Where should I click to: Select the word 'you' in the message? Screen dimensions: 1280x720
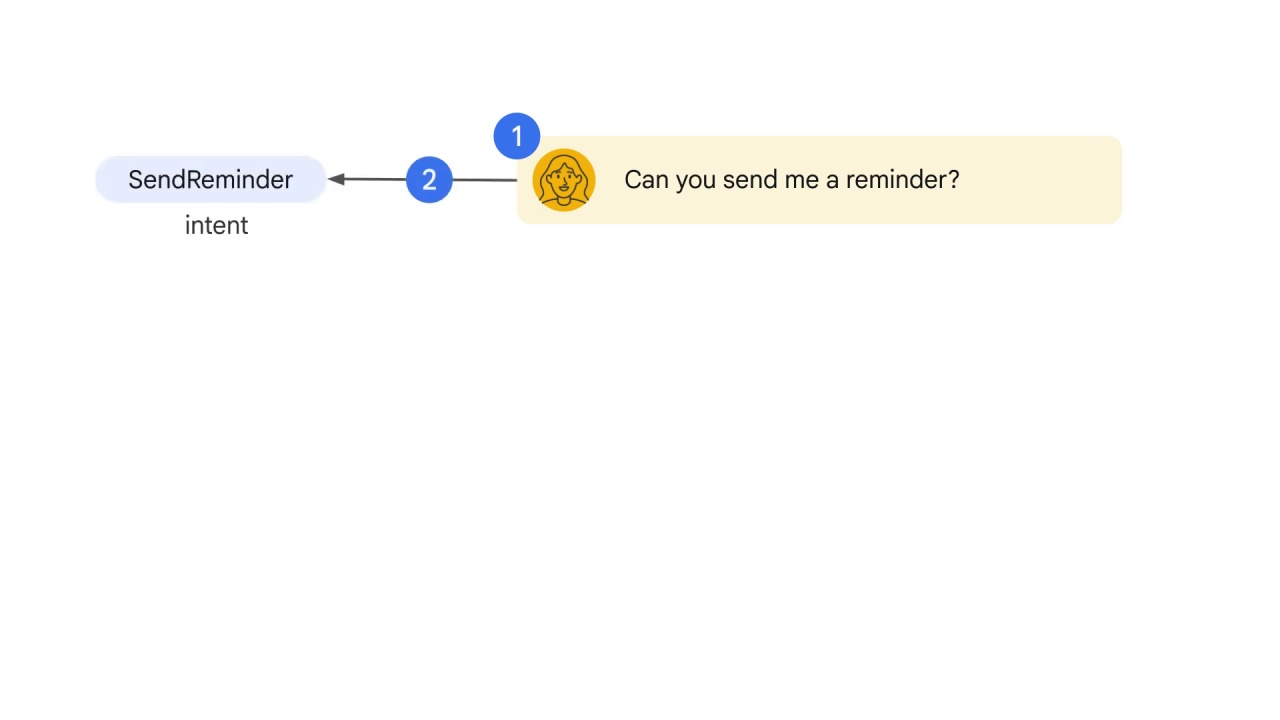696,182
